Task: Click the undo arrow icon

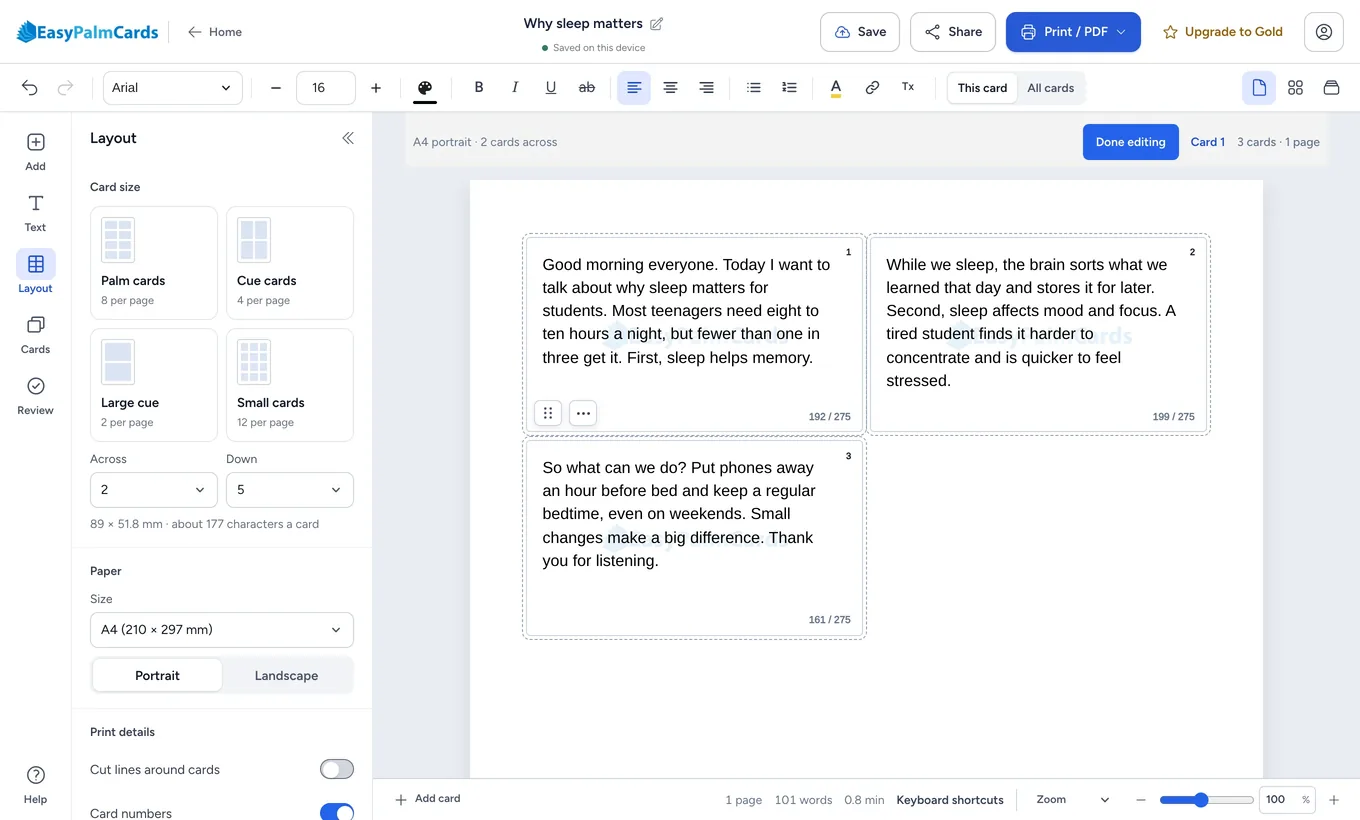Action: point(30,88)
